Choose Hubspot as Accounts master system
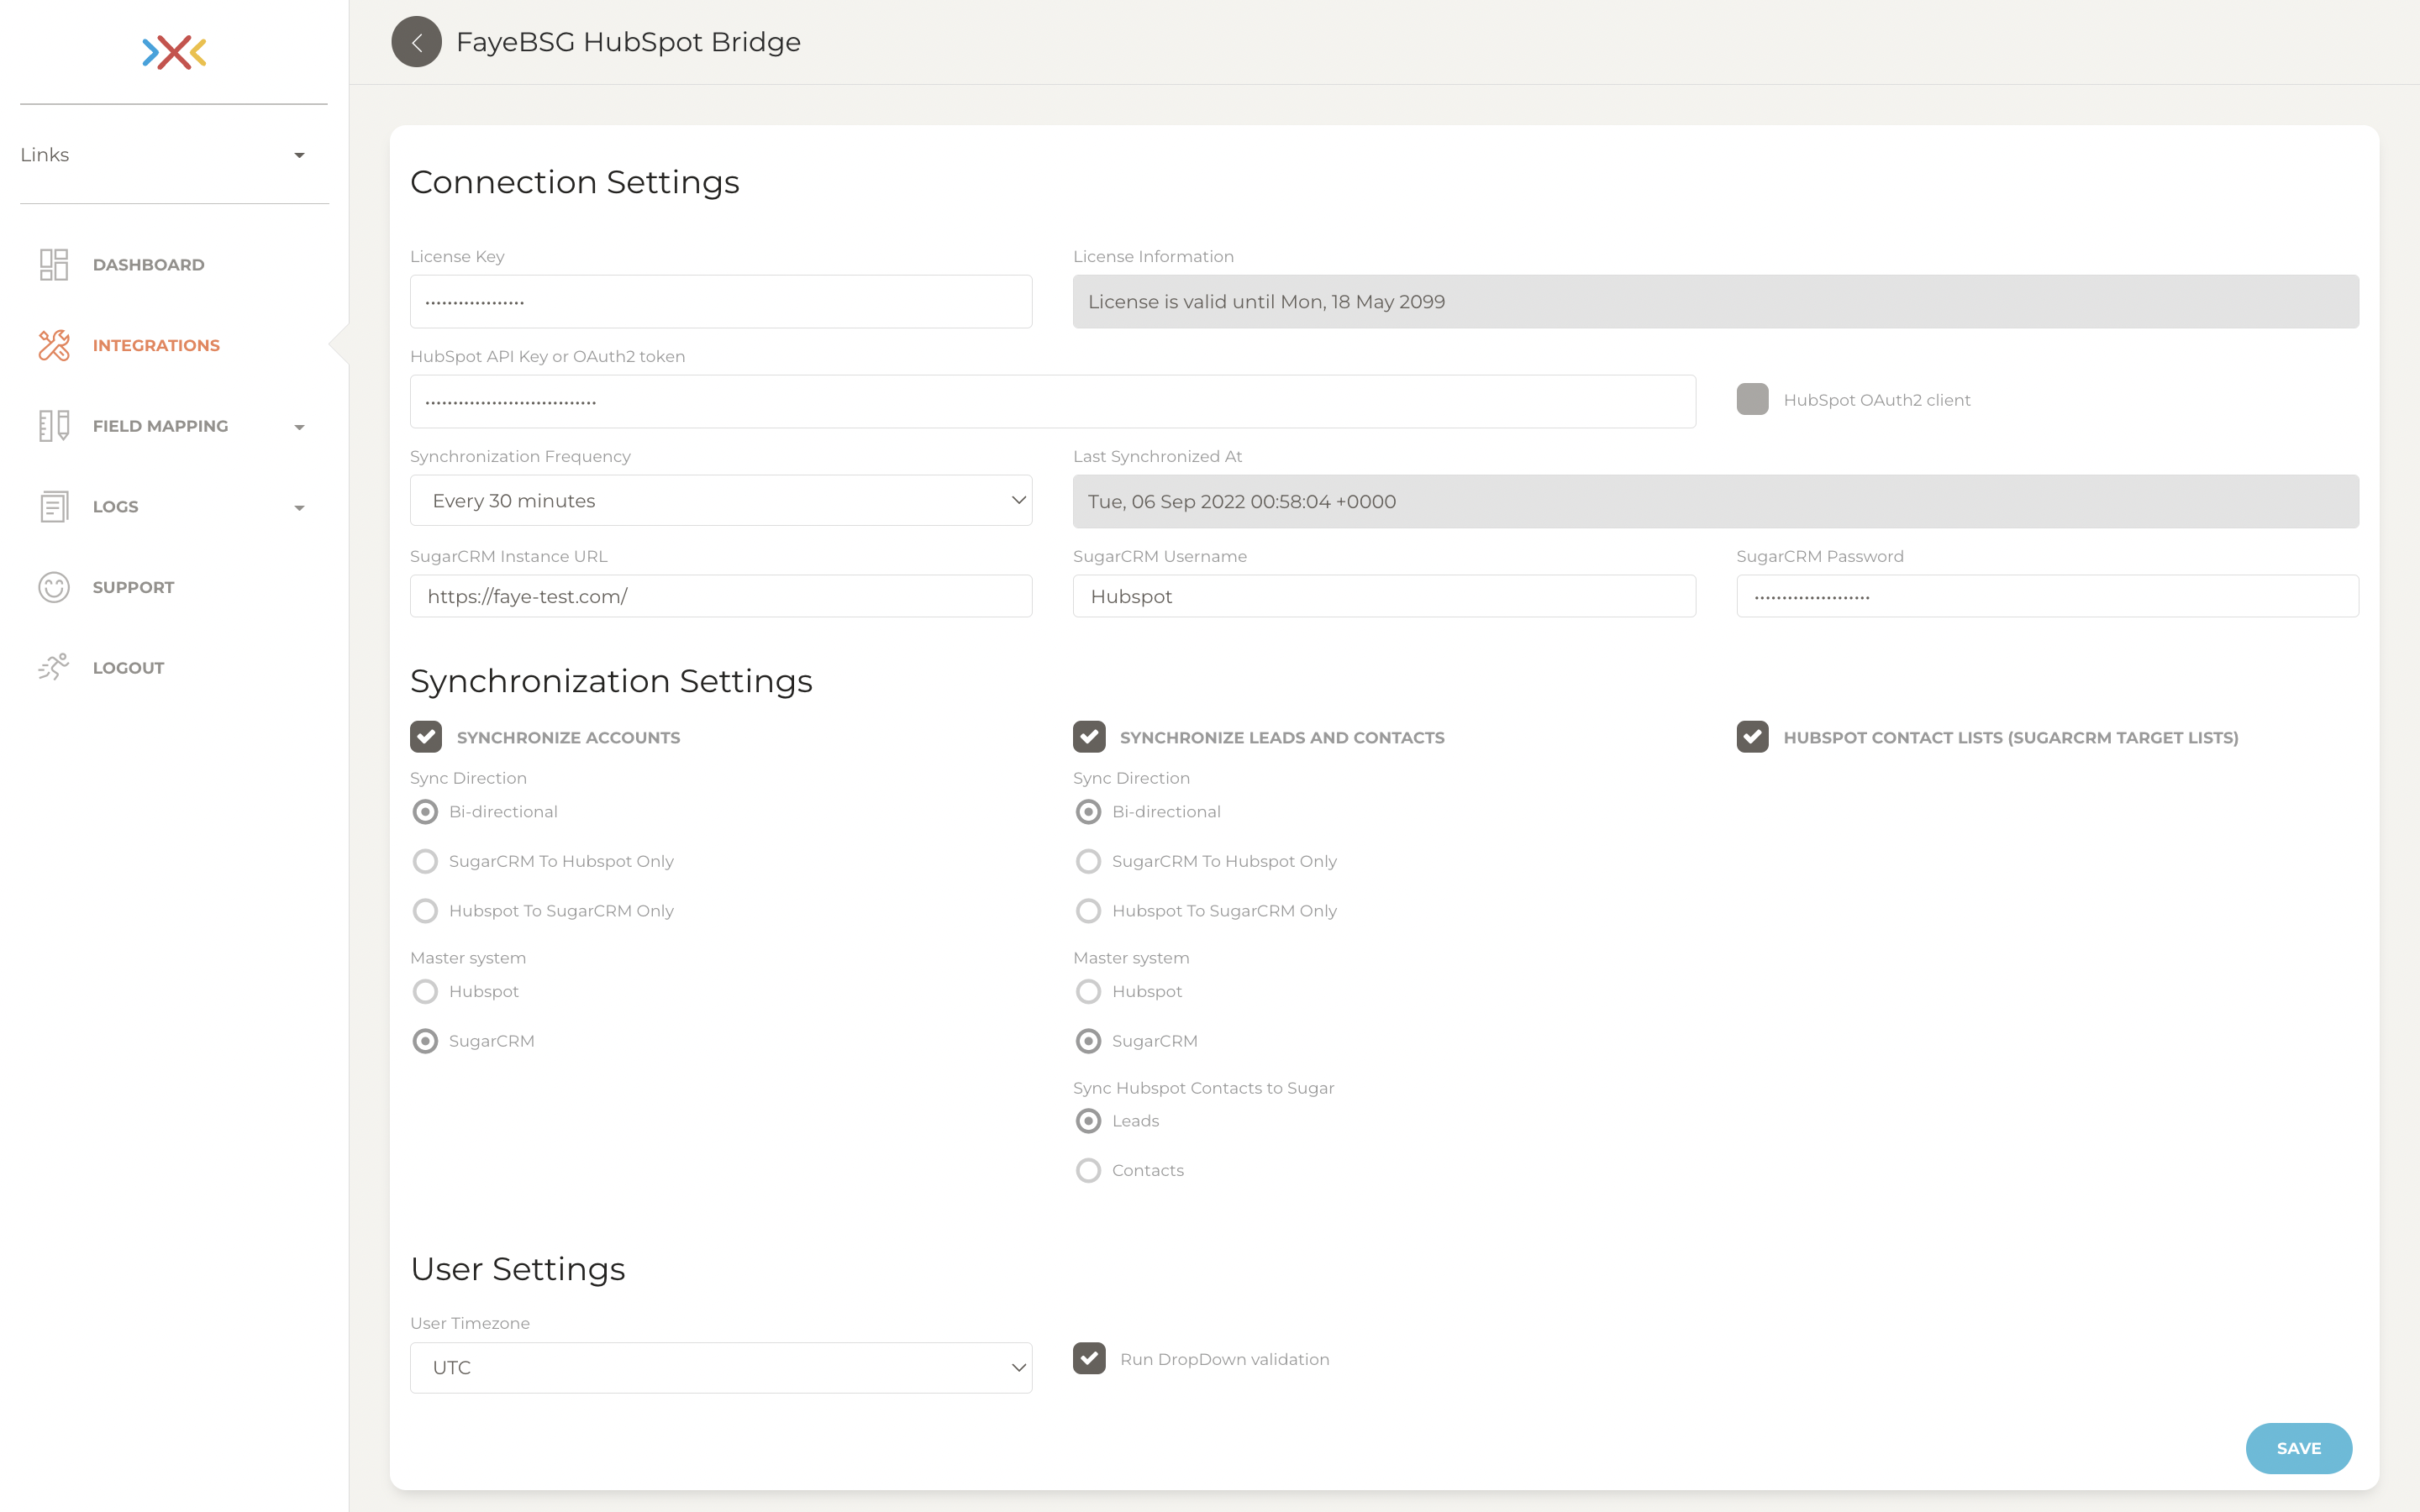This screenshot has width=2420, height=1512. pos(425,991)
